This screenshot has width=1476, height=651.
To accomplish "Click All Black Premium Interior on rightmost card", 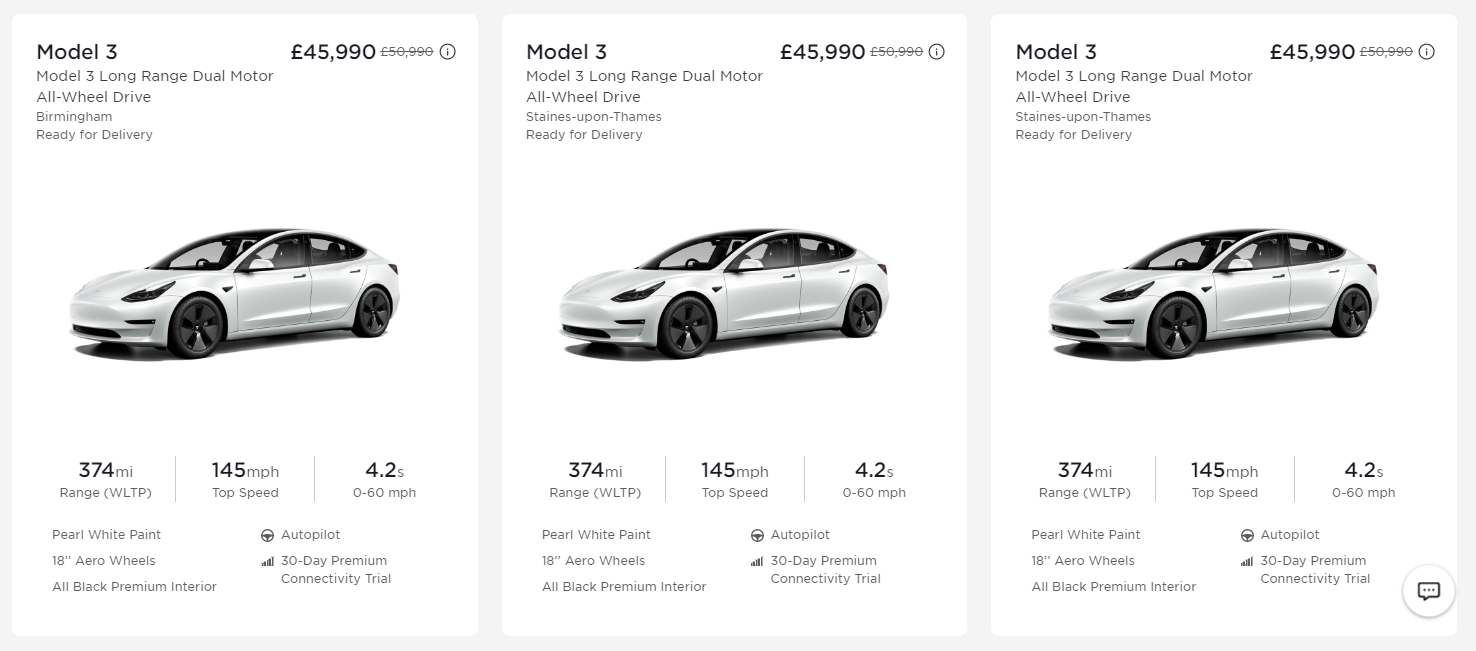I will coord(1114,587).
